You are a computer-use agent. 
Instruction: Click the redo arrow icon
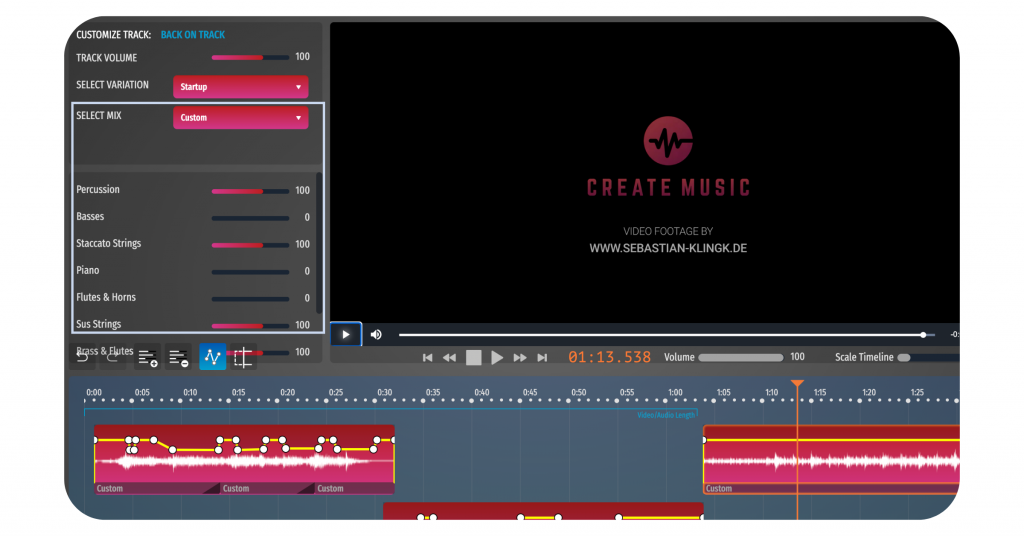pos(112,356)
